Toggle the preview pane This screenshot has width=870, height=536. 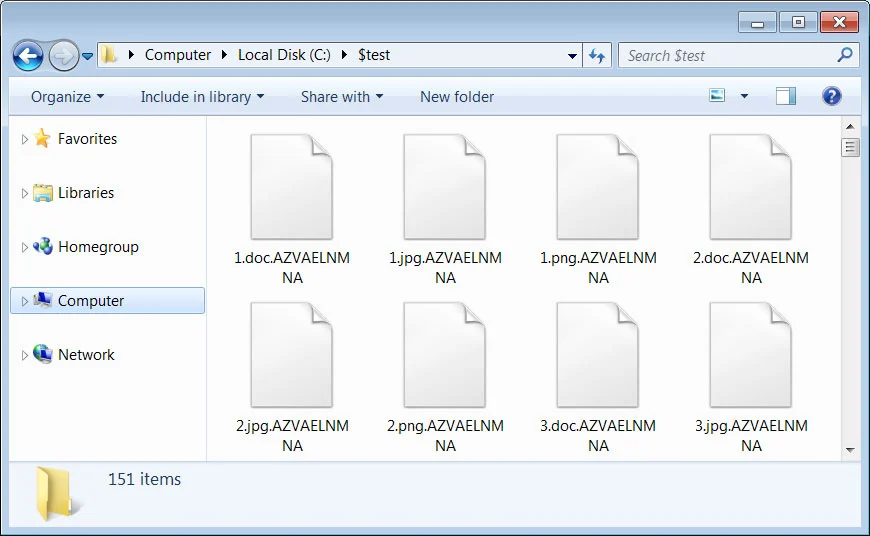(785, 97)
